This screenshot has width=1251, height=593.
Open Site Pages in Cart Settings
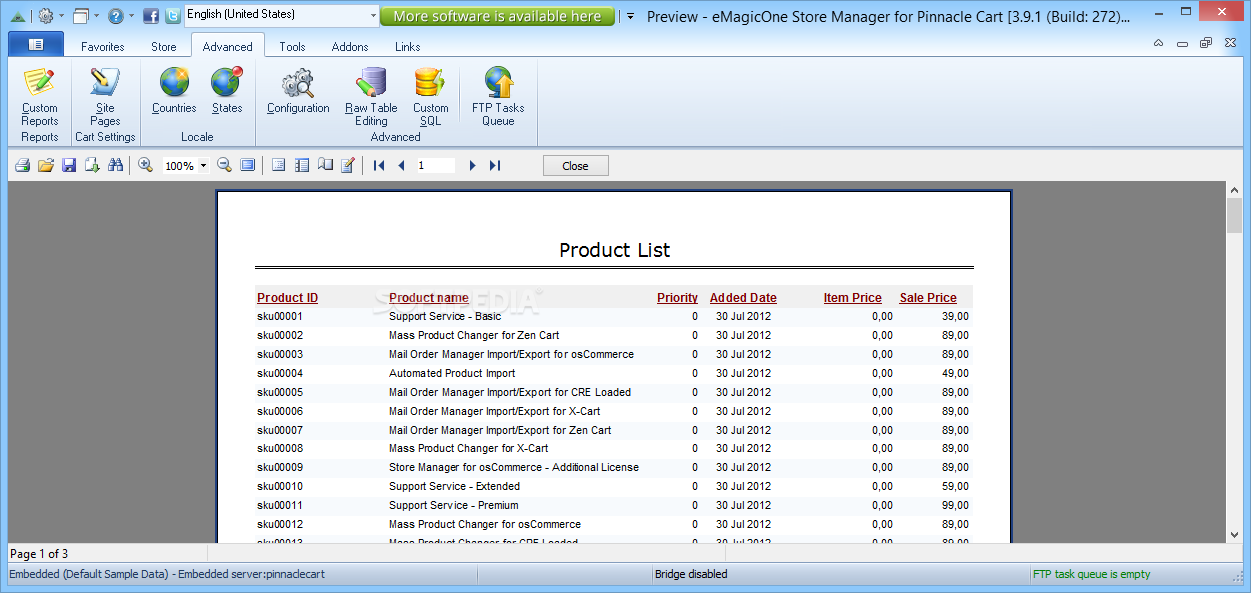(x=105, y=96)
